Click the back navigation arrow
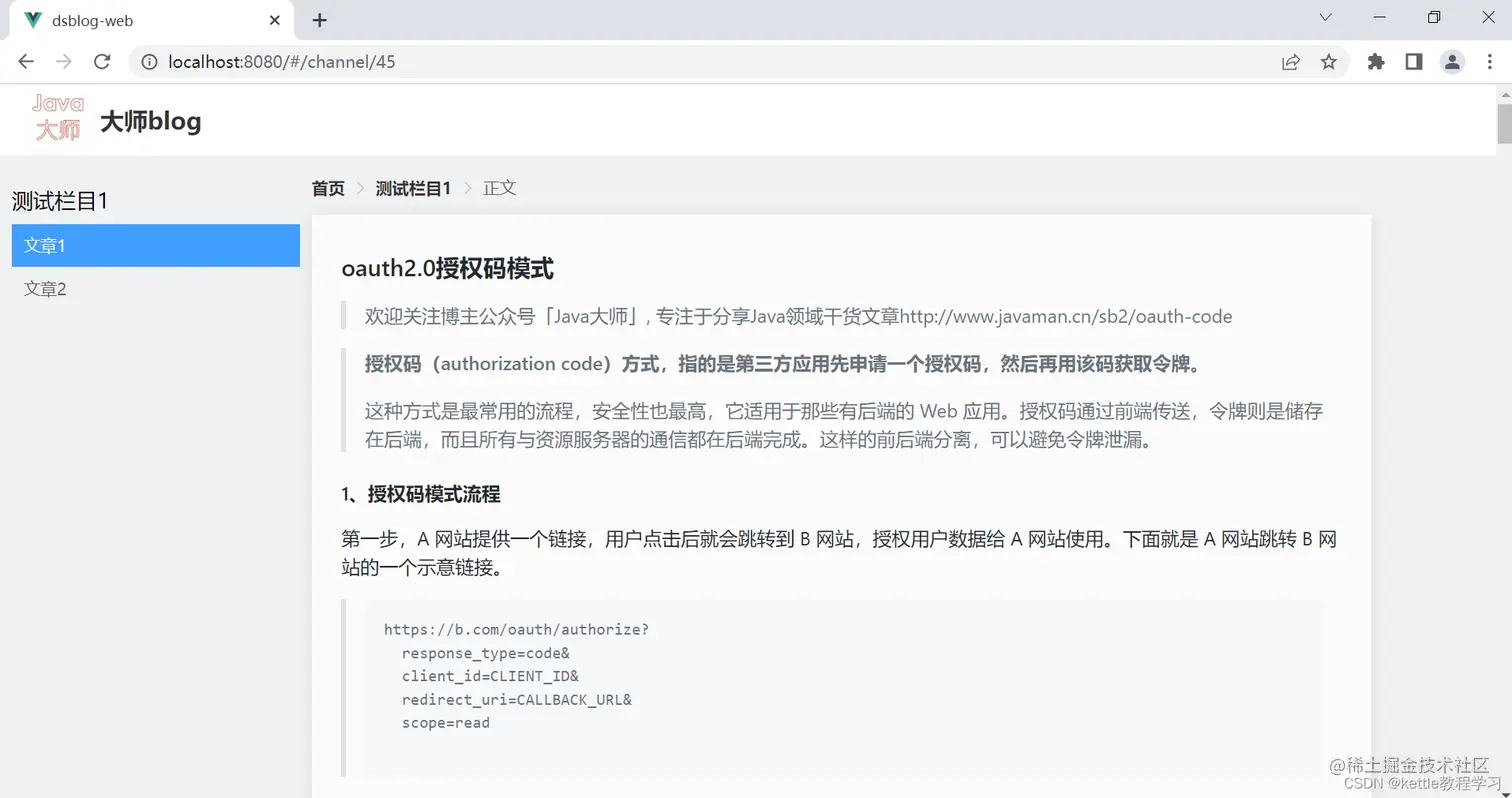Screen dimensions: 1512x798 click(25, 61)
